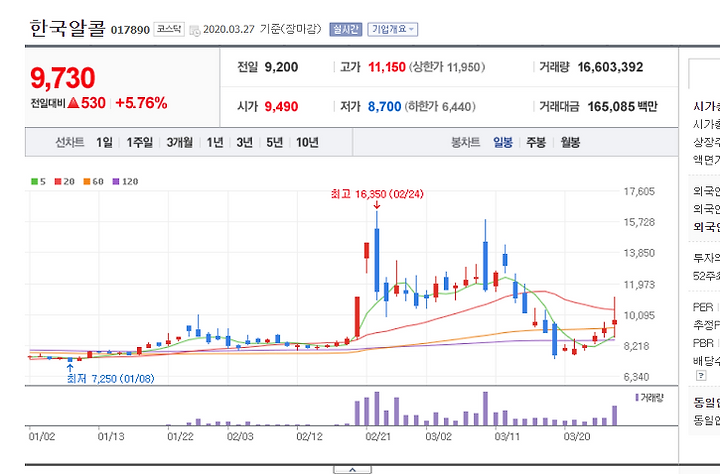Viewport: 720px width, 474px height.
Task: Switch to 일봉 daily candle chart
Action: click(503, 143)
